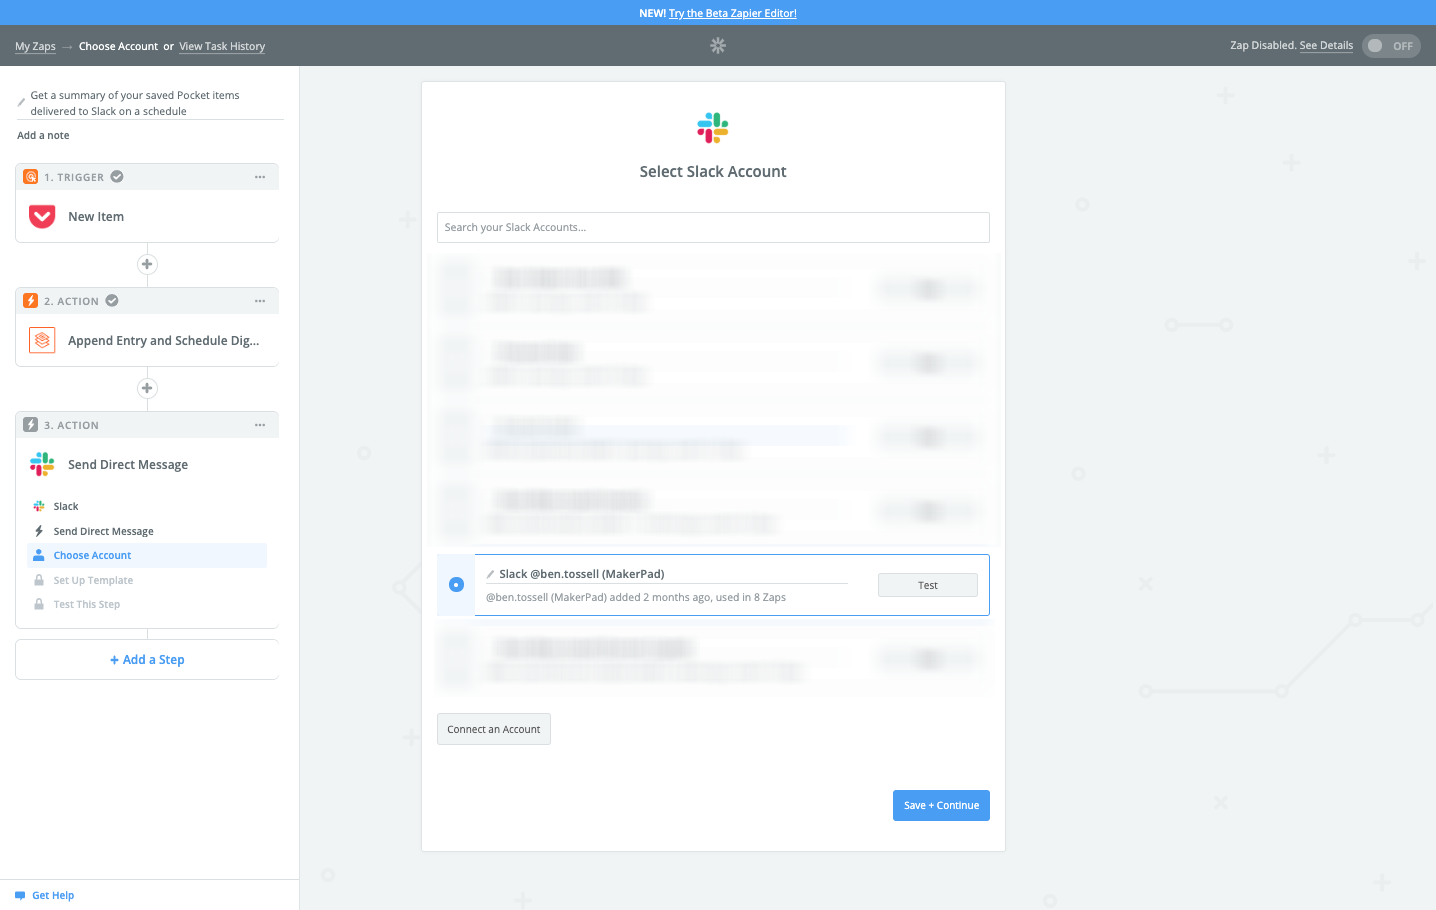Click the Slack logo above Select Slack Account
Viewport: 1436px width, 910px height.
point(713,128)
